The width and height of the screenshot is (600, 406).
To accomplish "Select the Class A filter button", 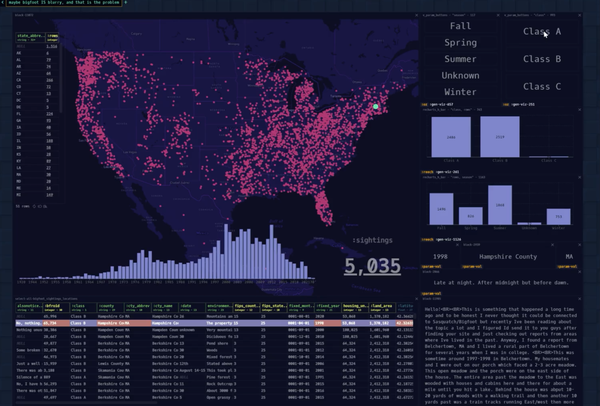I will pos(542,31).
